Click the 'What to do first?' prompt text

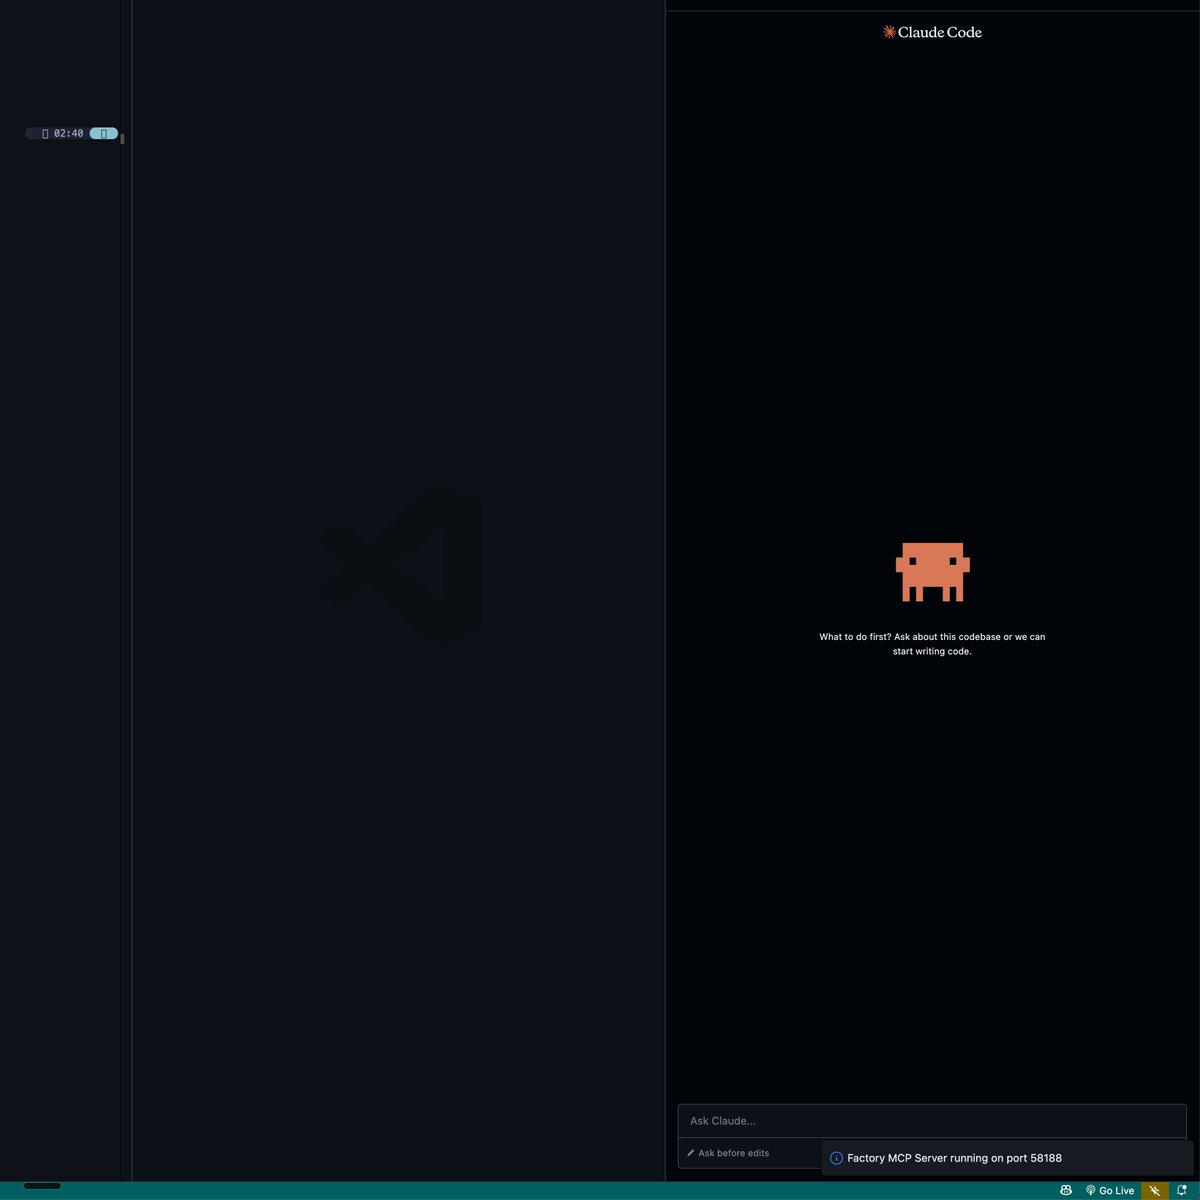932,644
